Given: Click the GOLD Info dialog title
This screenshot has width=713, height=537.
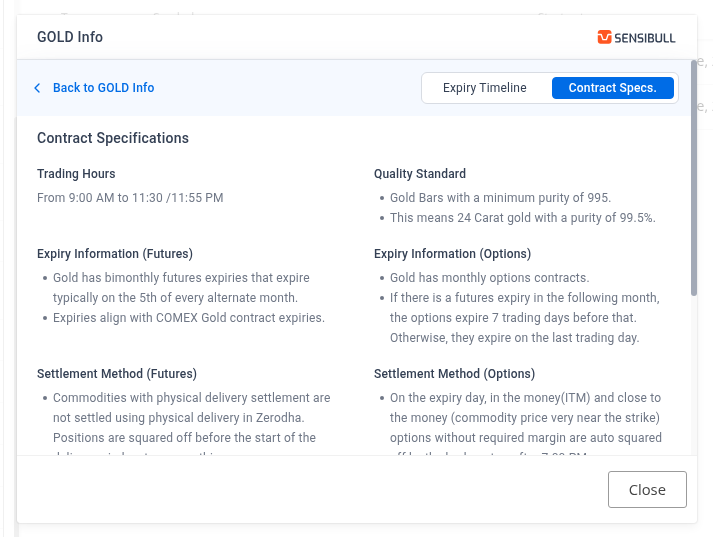Looking at the screenshot, I should pyautogui.click(x=70, y=38).
